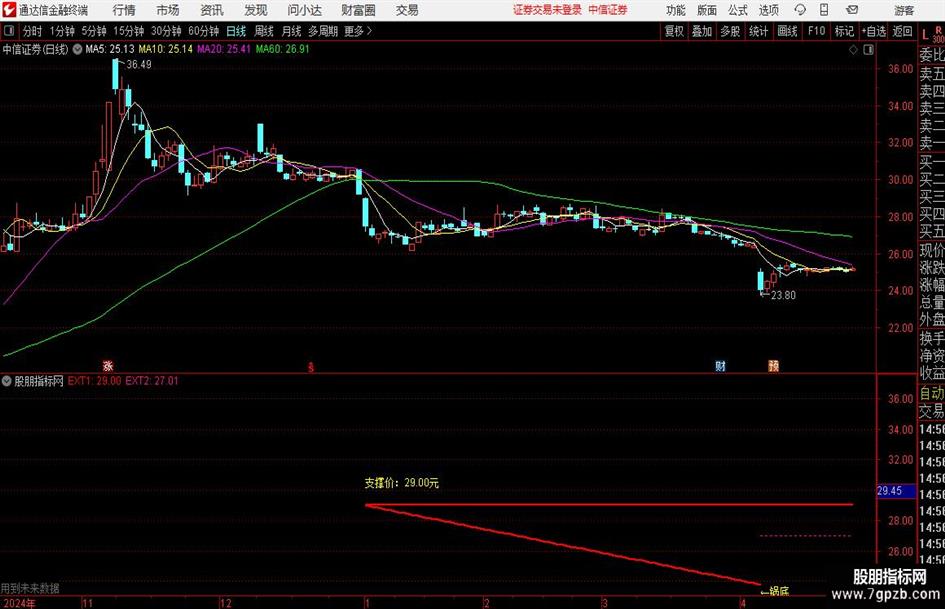Click 证券交易未登录 login link

[x=547, y=10]
